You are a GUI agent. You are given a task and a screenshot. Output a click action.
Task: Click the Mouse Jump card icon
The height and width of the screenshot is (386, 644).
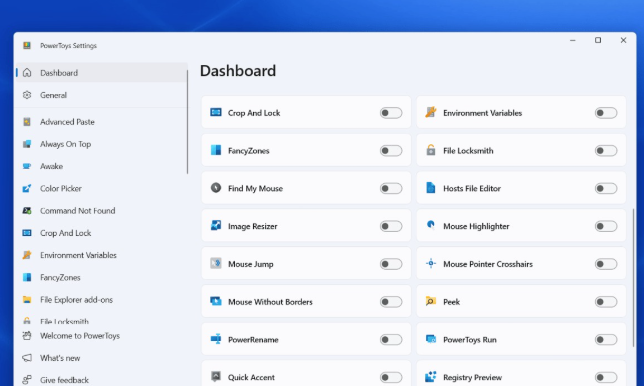pyautogui.click(x=216, y=263)
